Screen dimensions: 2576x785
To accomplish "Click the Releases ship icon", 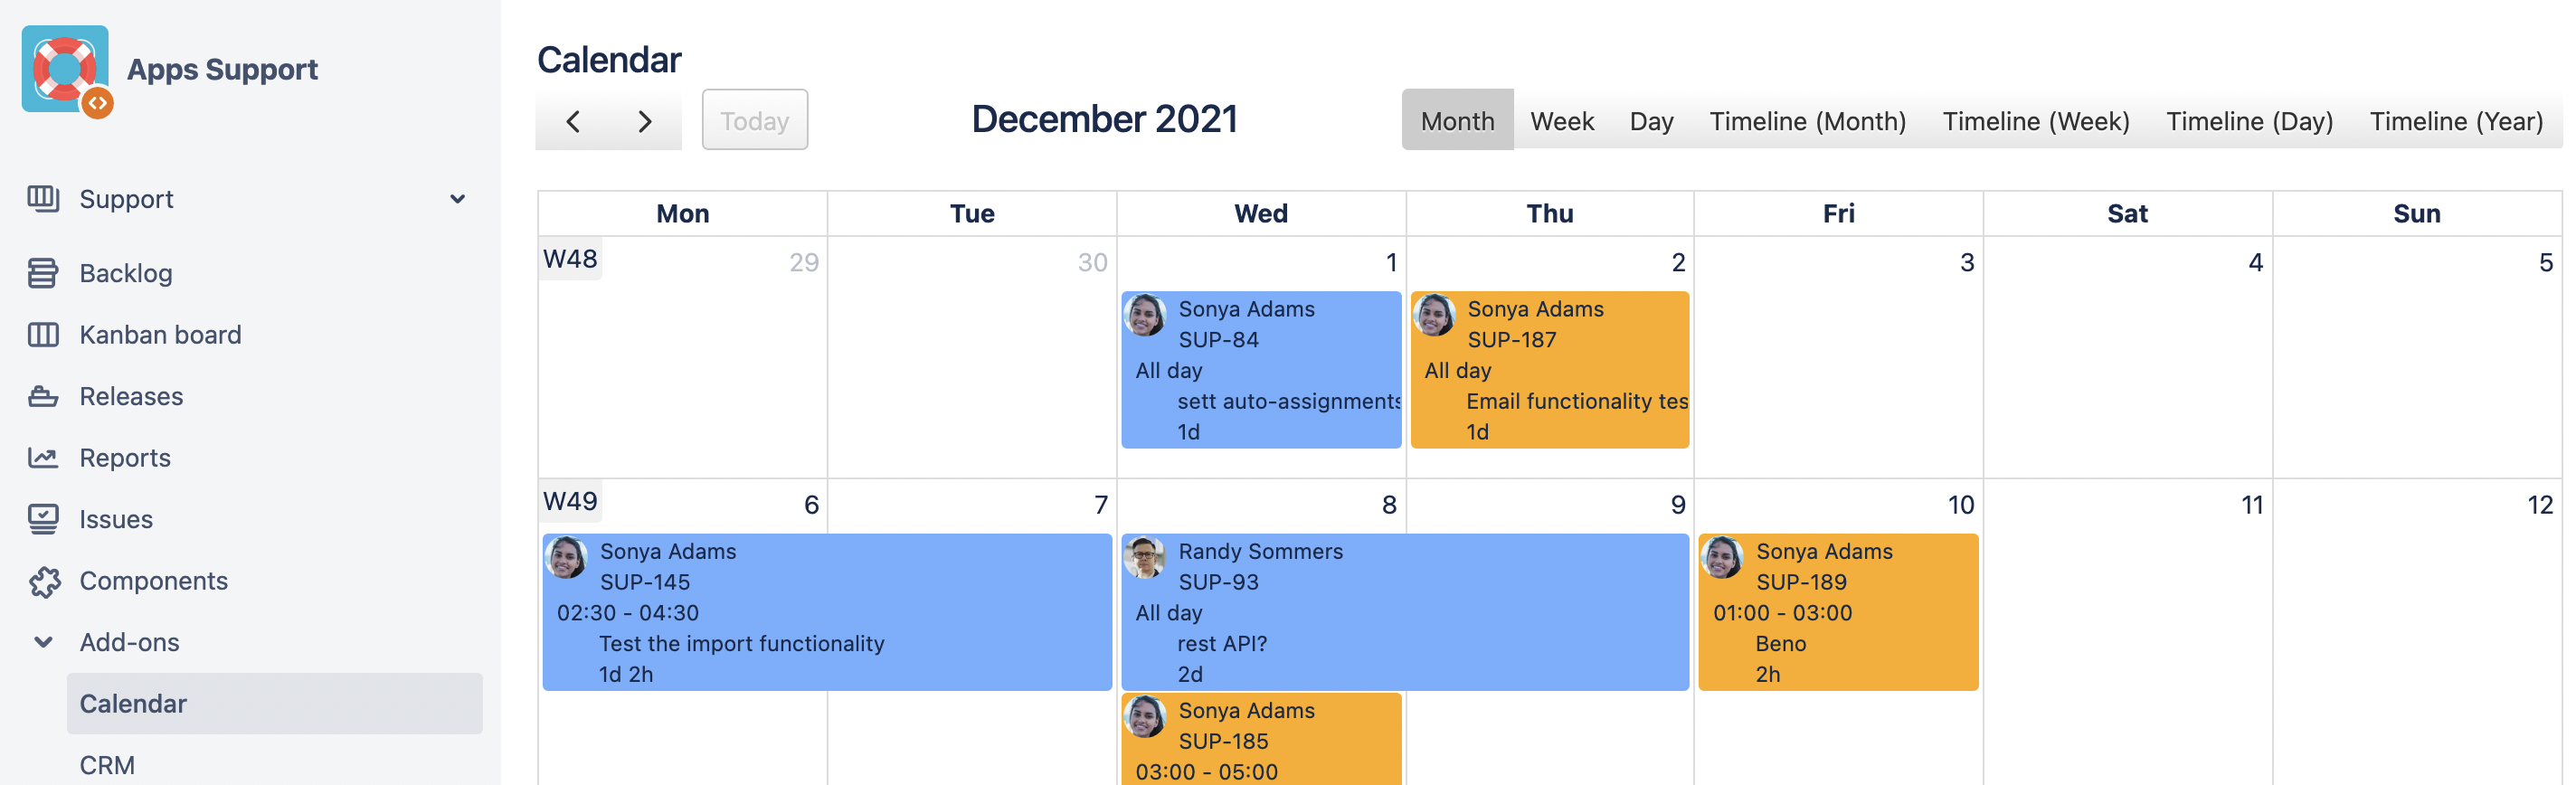I will 43,397.
